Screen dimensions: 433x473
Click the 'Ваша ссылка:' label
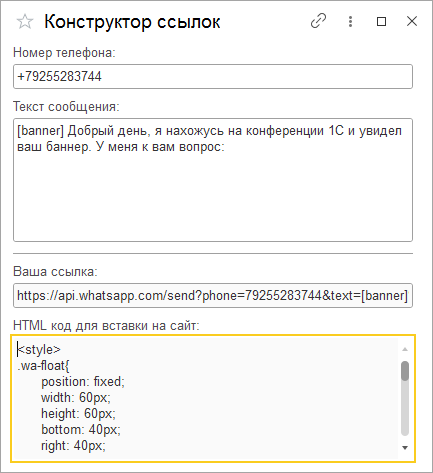tap(55, 271)
